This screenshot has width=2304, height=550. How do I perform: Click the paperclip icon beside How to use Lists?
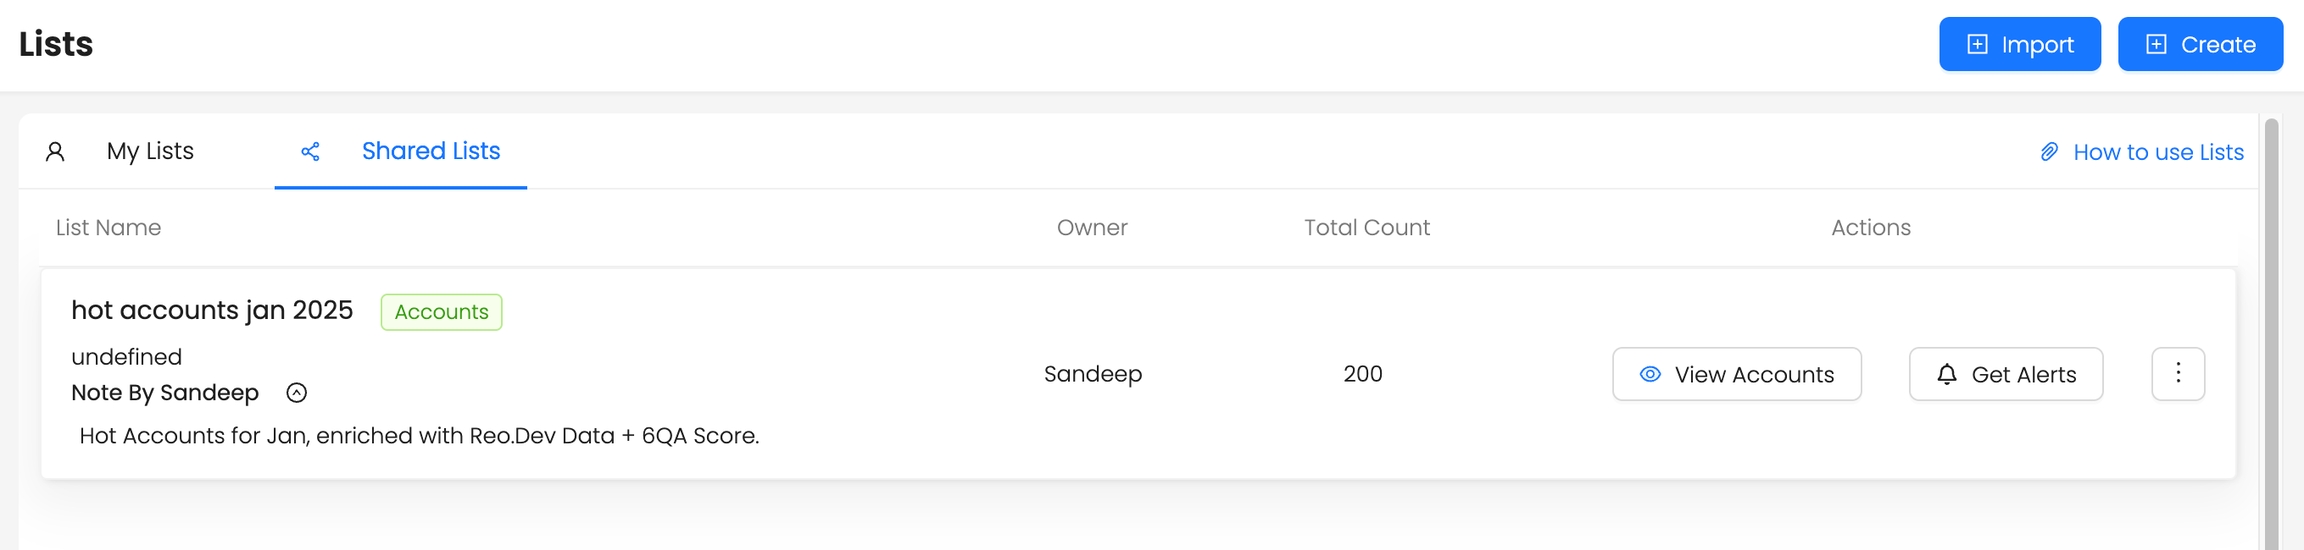[x=2049, y=152]
